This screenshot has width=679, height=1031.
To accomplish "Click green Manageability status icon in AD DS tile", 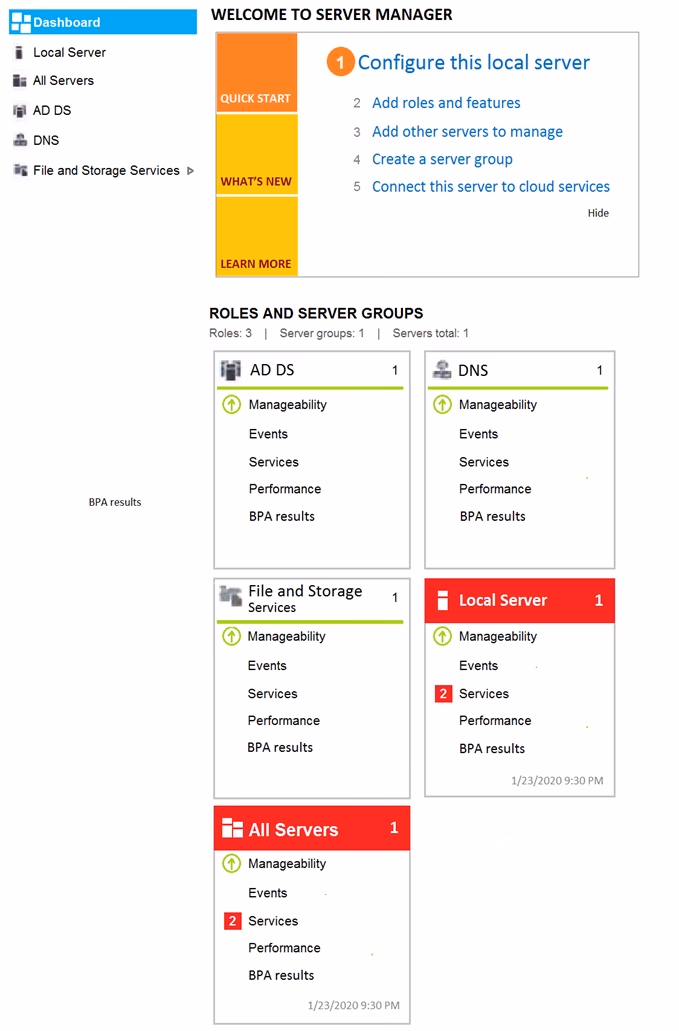I will click(231, 404).
